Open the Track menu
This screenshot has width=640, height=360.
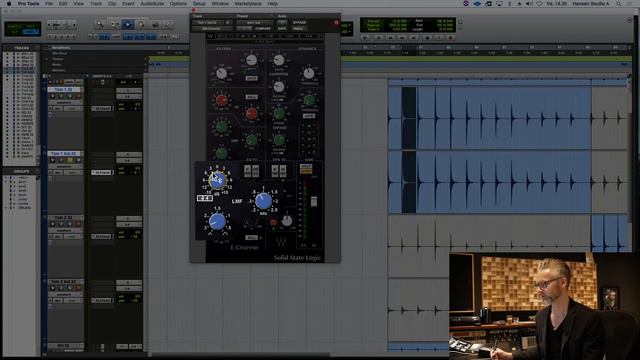click(x=96, y=4)
